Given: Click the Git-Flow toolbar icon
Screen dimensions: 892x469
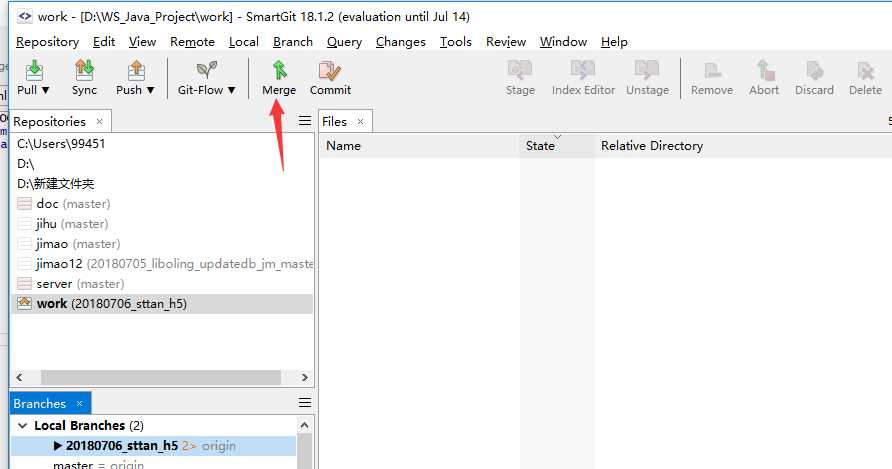Looking at the screenshot, I should click(x=206, y=71).
